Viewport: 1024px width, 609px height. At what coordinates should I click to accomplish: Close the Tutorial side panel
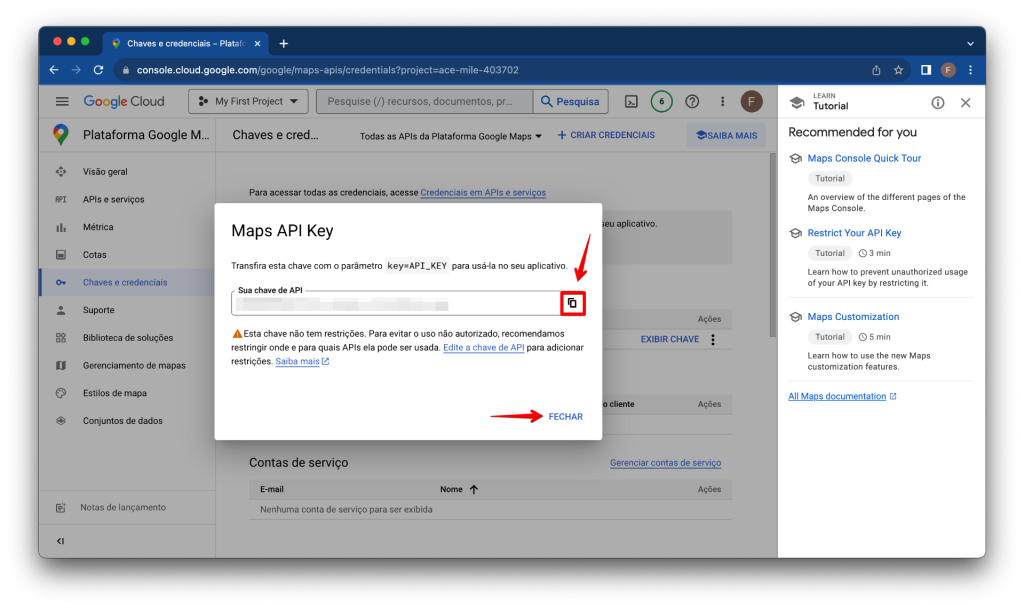pos(965,103)
